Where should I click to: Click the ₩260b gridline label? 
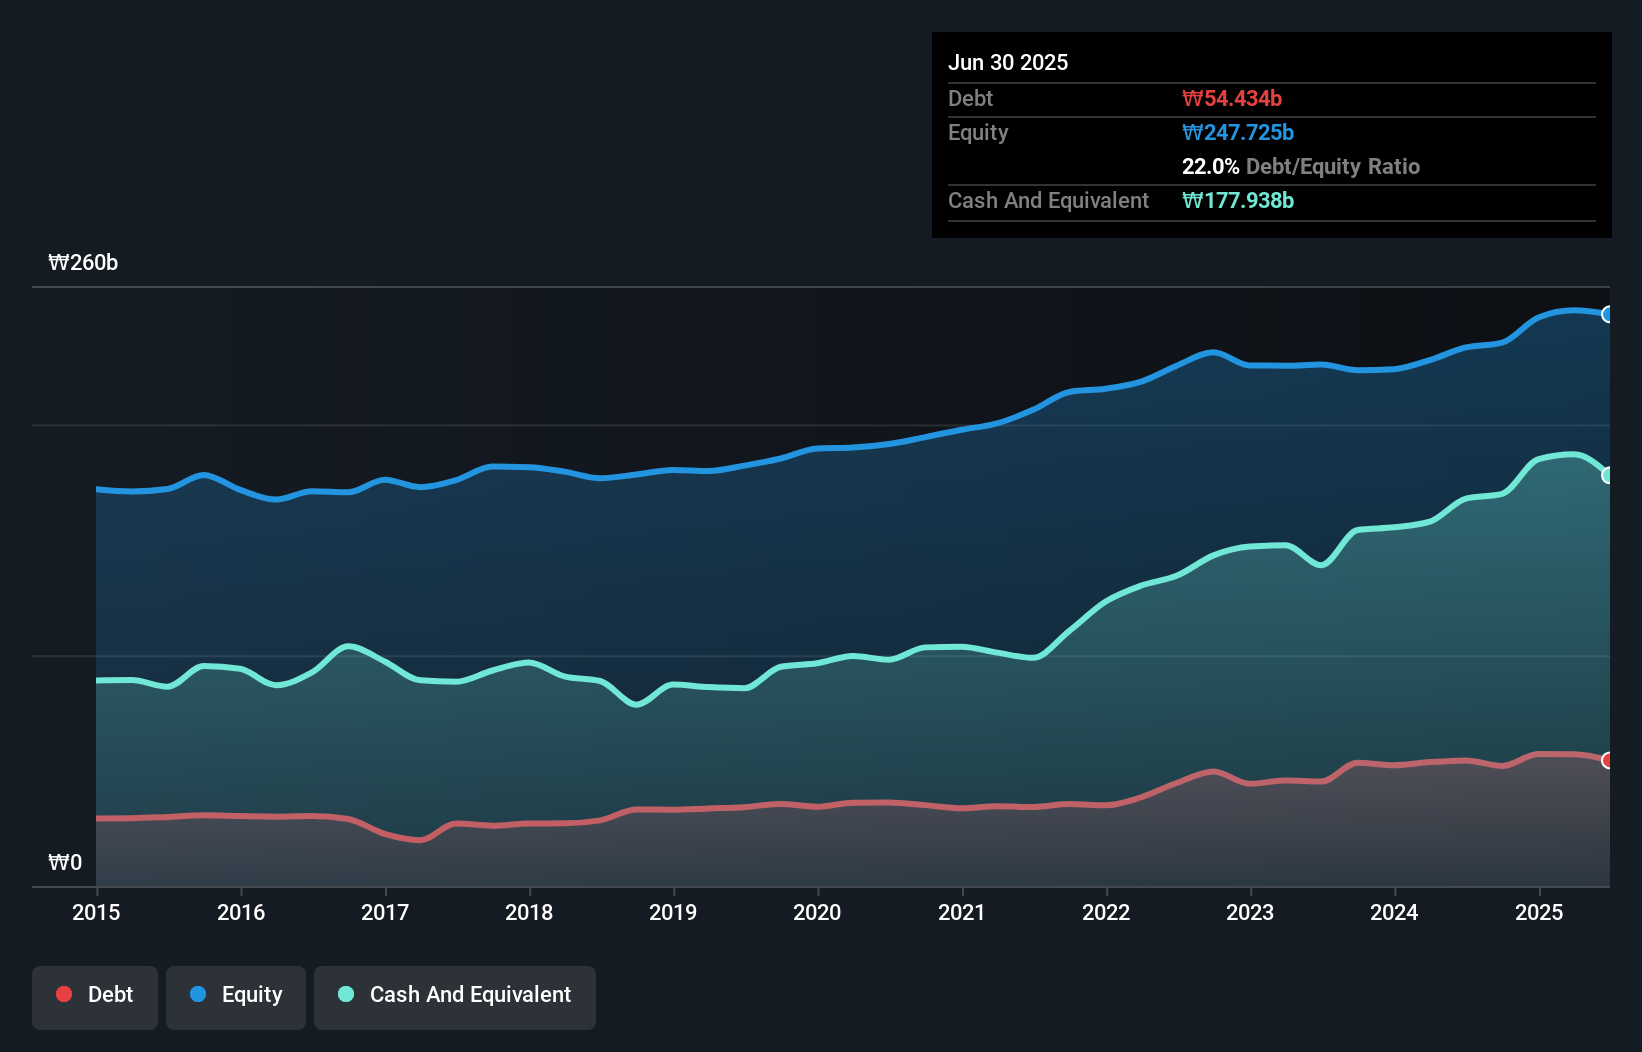[84, 263]
